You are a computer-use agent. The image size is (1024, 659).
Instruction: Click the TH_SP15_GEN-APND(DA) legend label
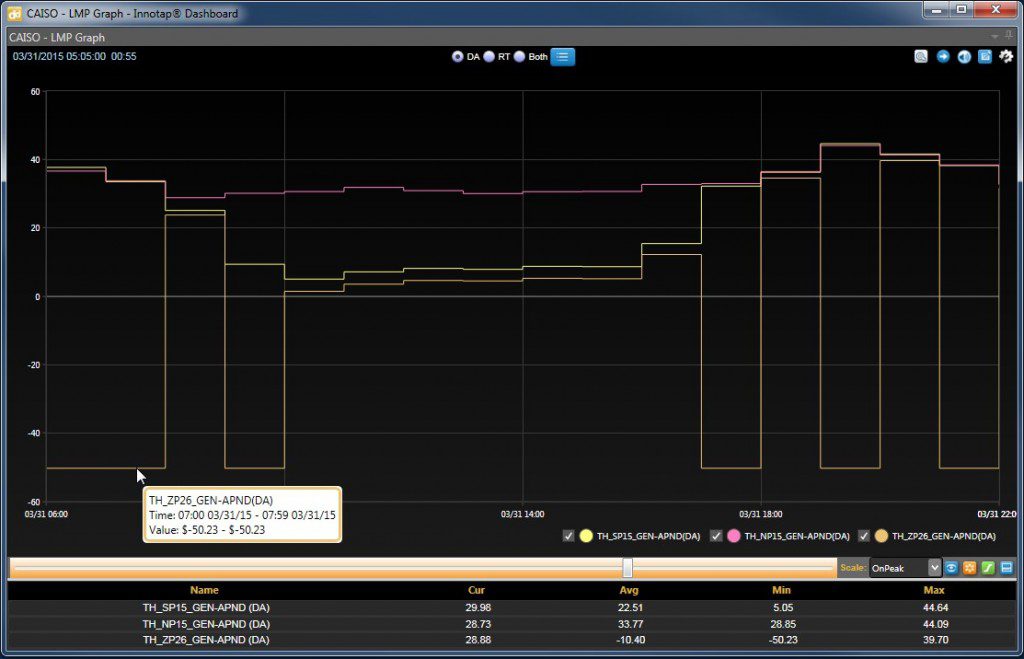[648, 536]
